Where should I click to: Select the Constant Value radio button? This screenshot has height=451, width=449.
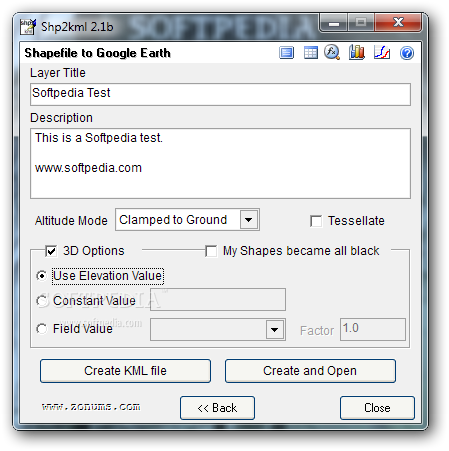point(42,301)
